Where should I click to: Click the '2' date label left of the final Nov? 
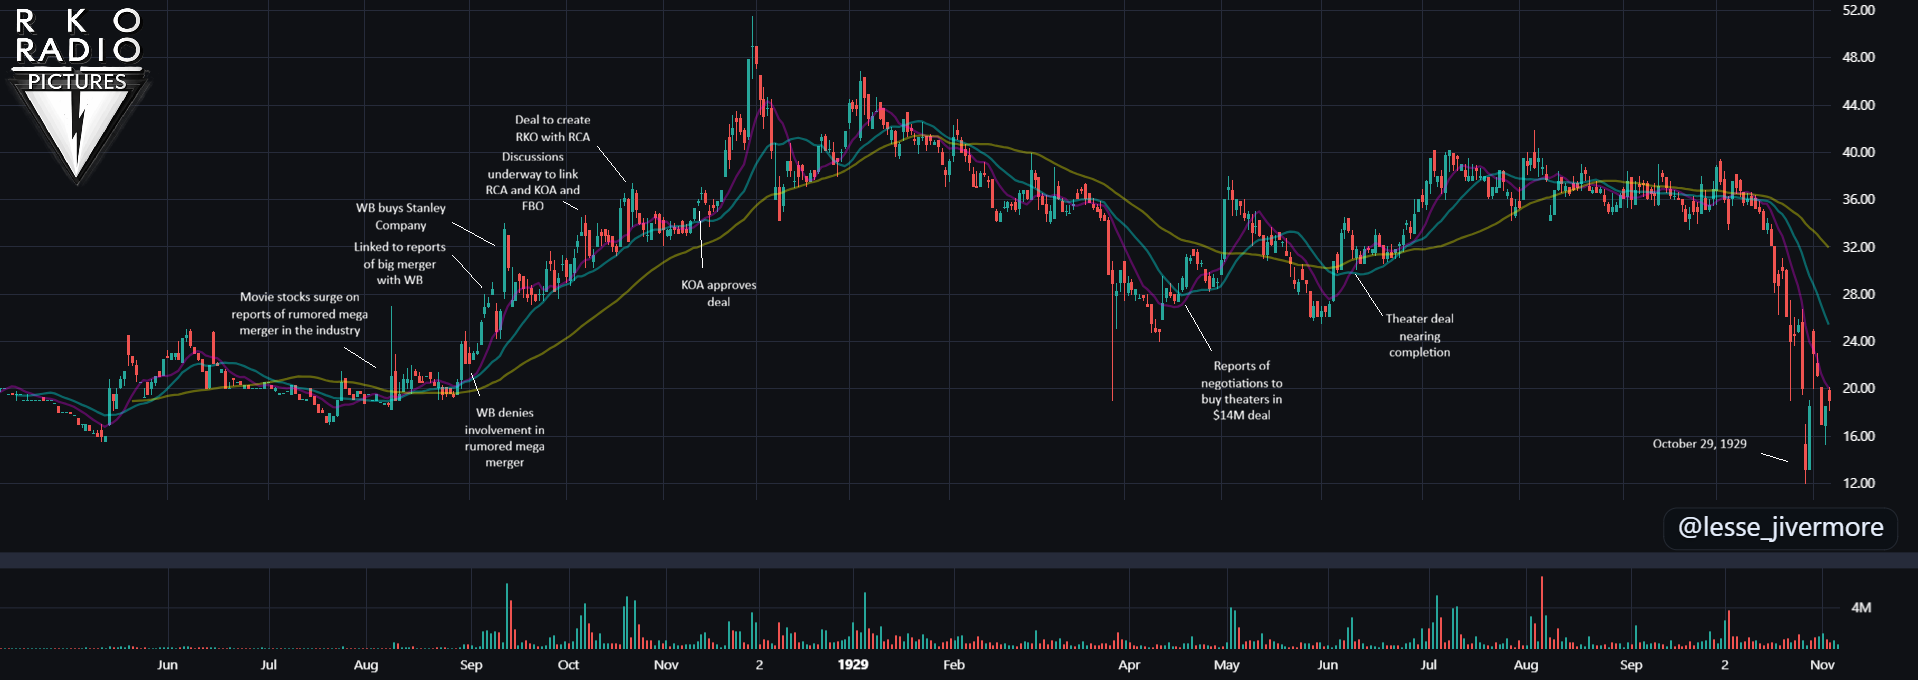(1724, 665)
